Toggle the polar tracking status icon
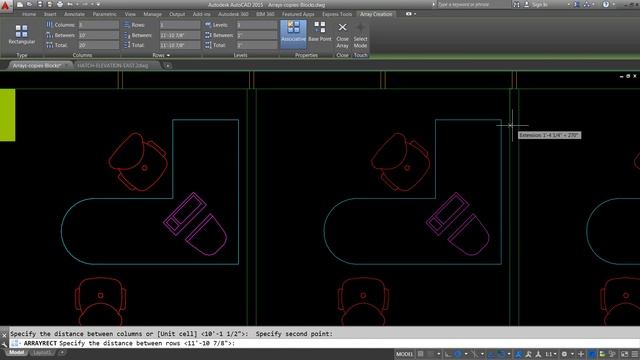 pyautogui.click(x=458, y=354)
